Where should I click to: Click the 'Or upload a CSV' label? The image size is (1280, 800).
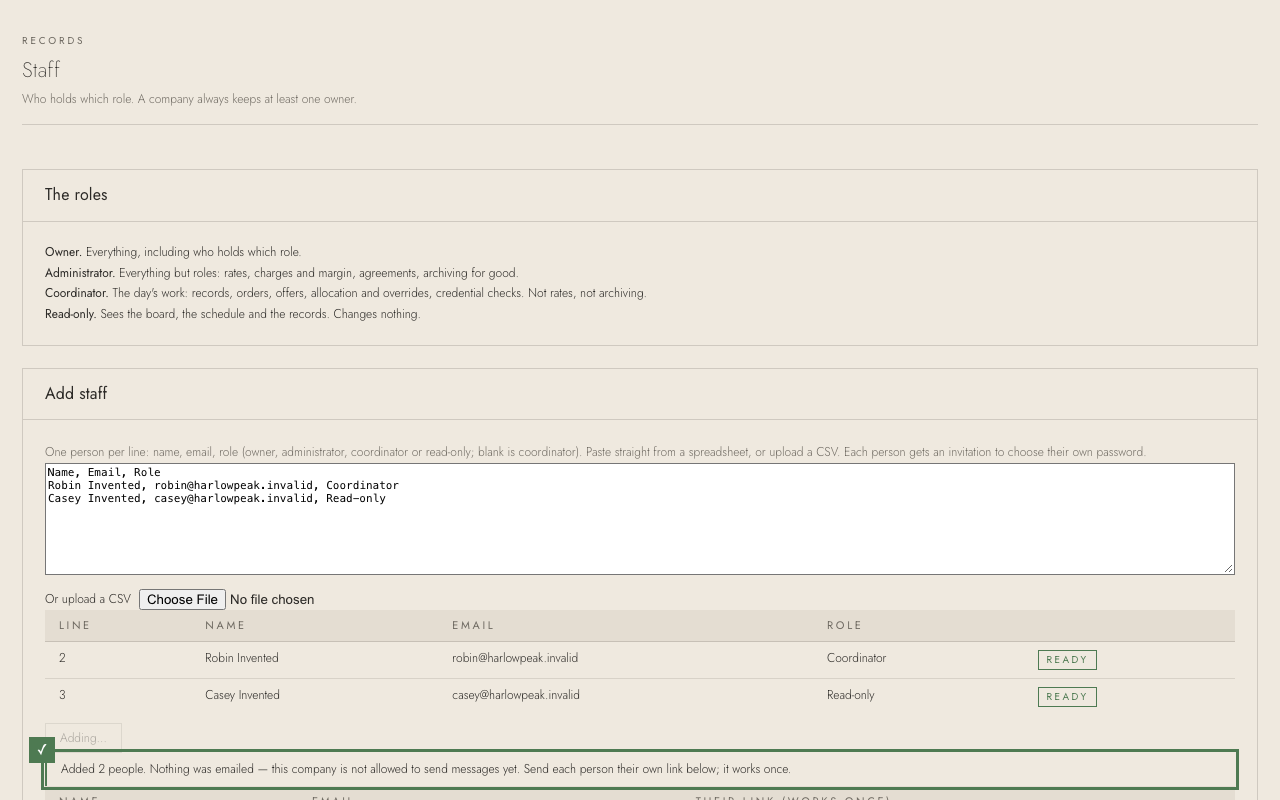tap(88, 599)
